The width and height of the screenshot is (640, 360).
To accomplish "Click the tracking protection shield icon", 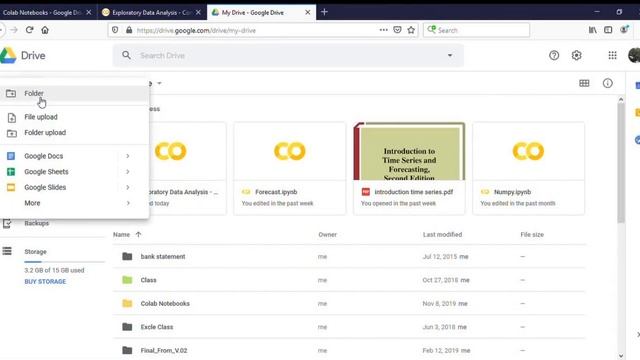I will pos(115,30).
